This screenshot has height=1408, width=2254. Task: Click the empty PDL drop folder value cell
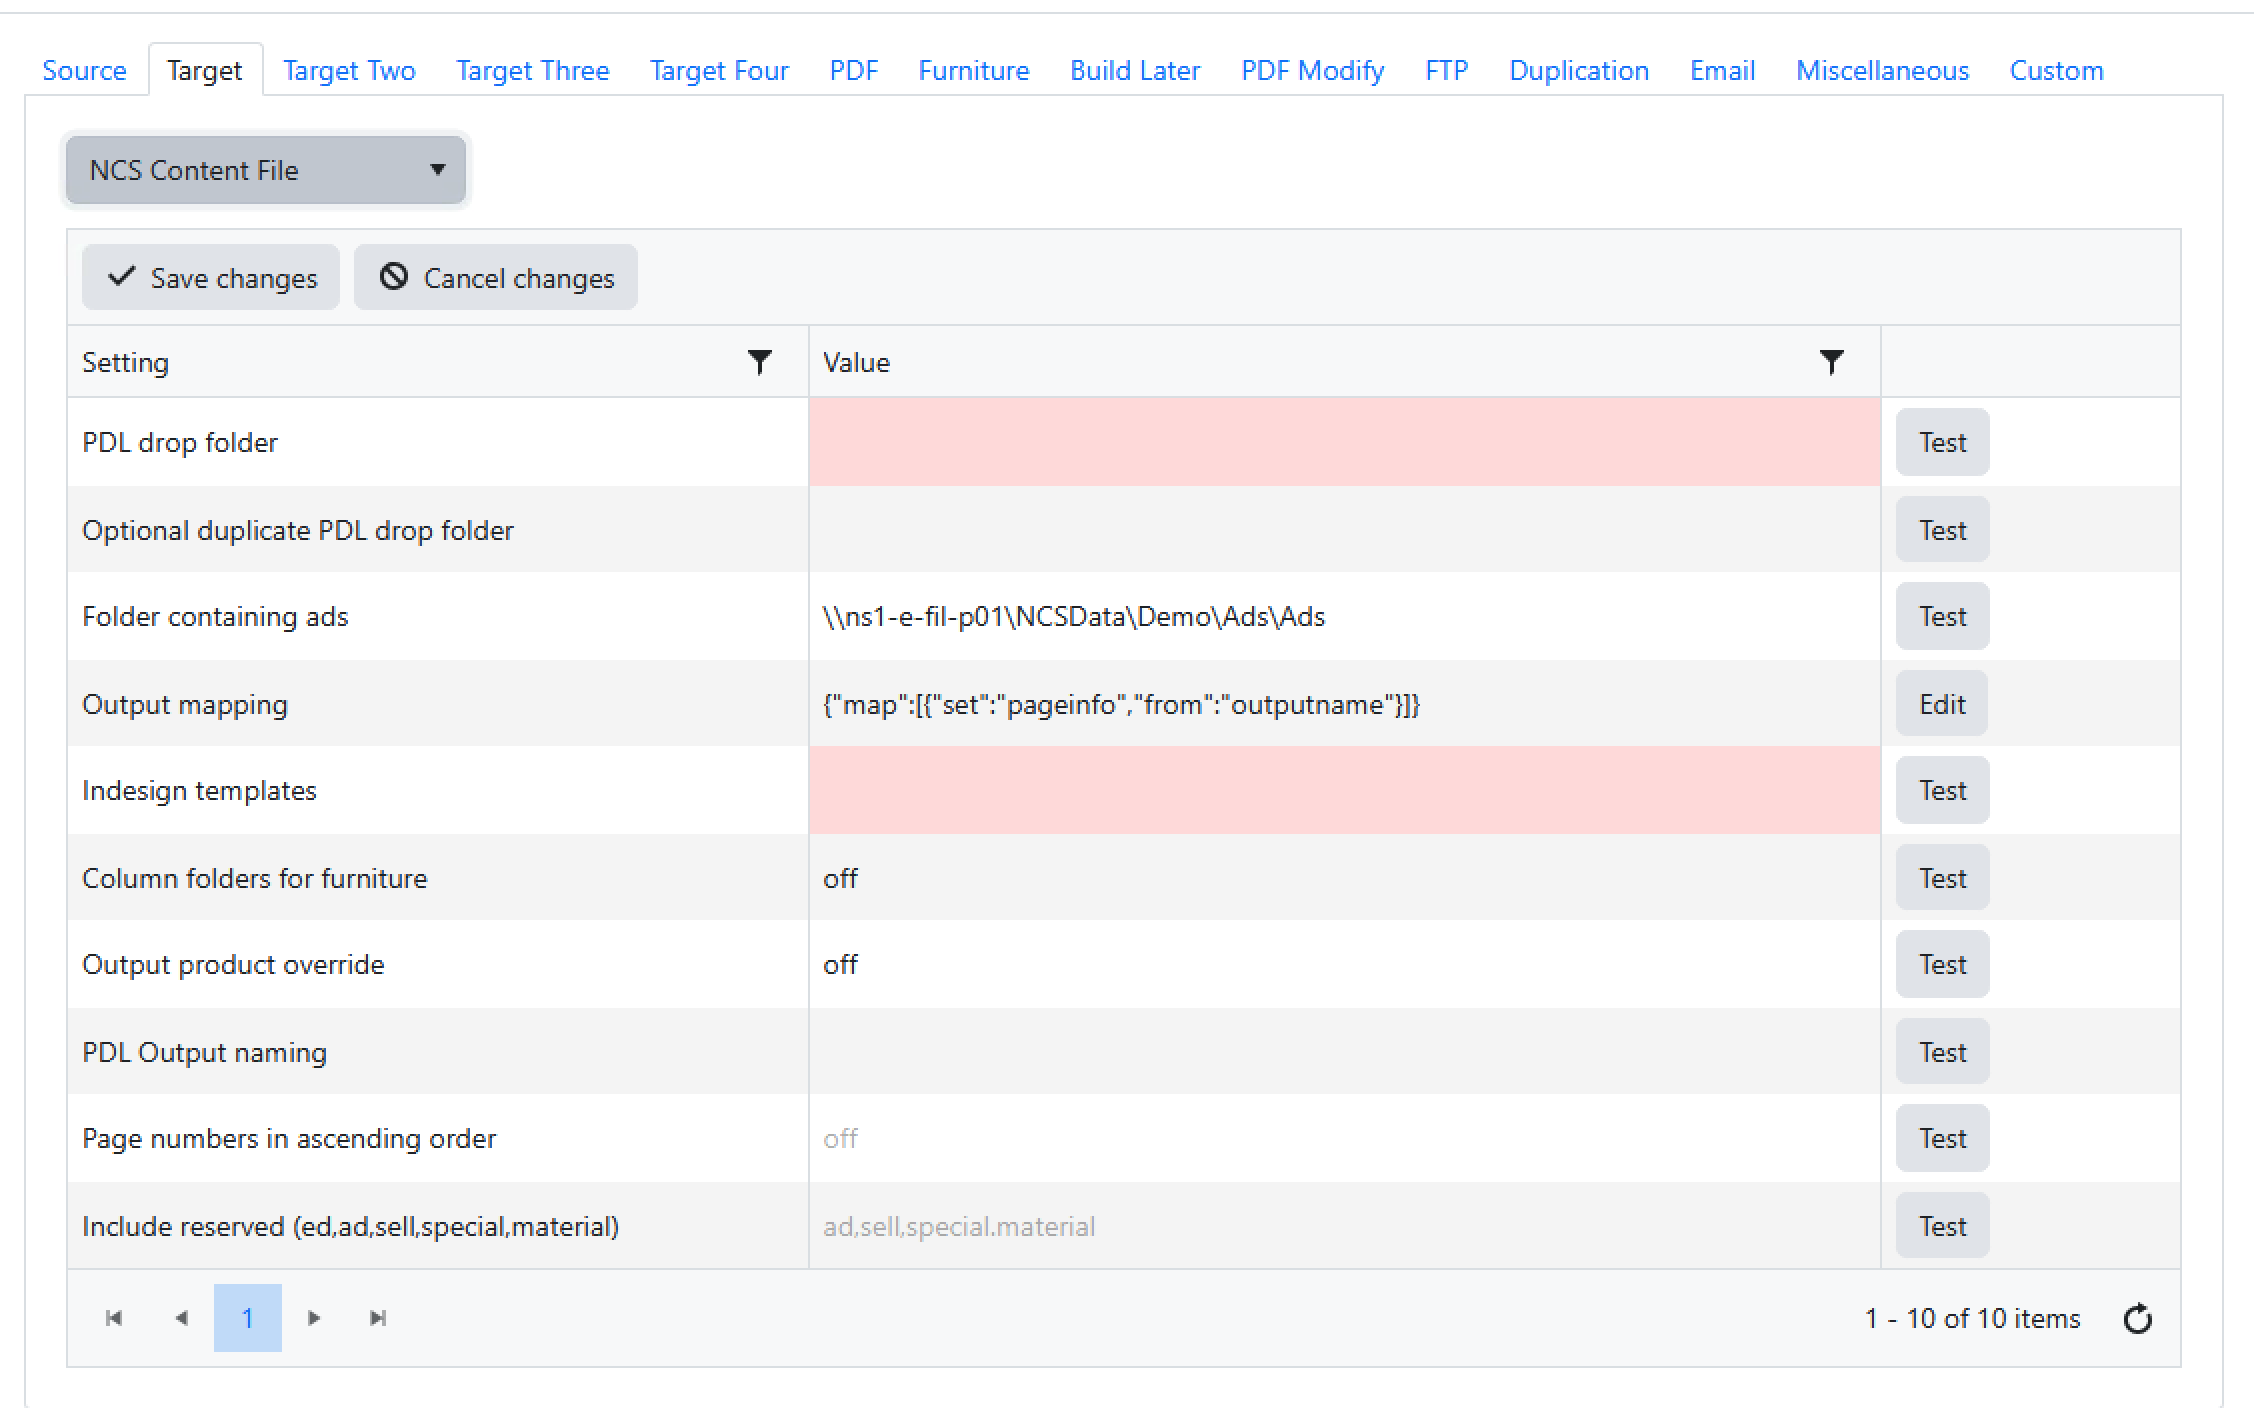tap(1343, 442)
